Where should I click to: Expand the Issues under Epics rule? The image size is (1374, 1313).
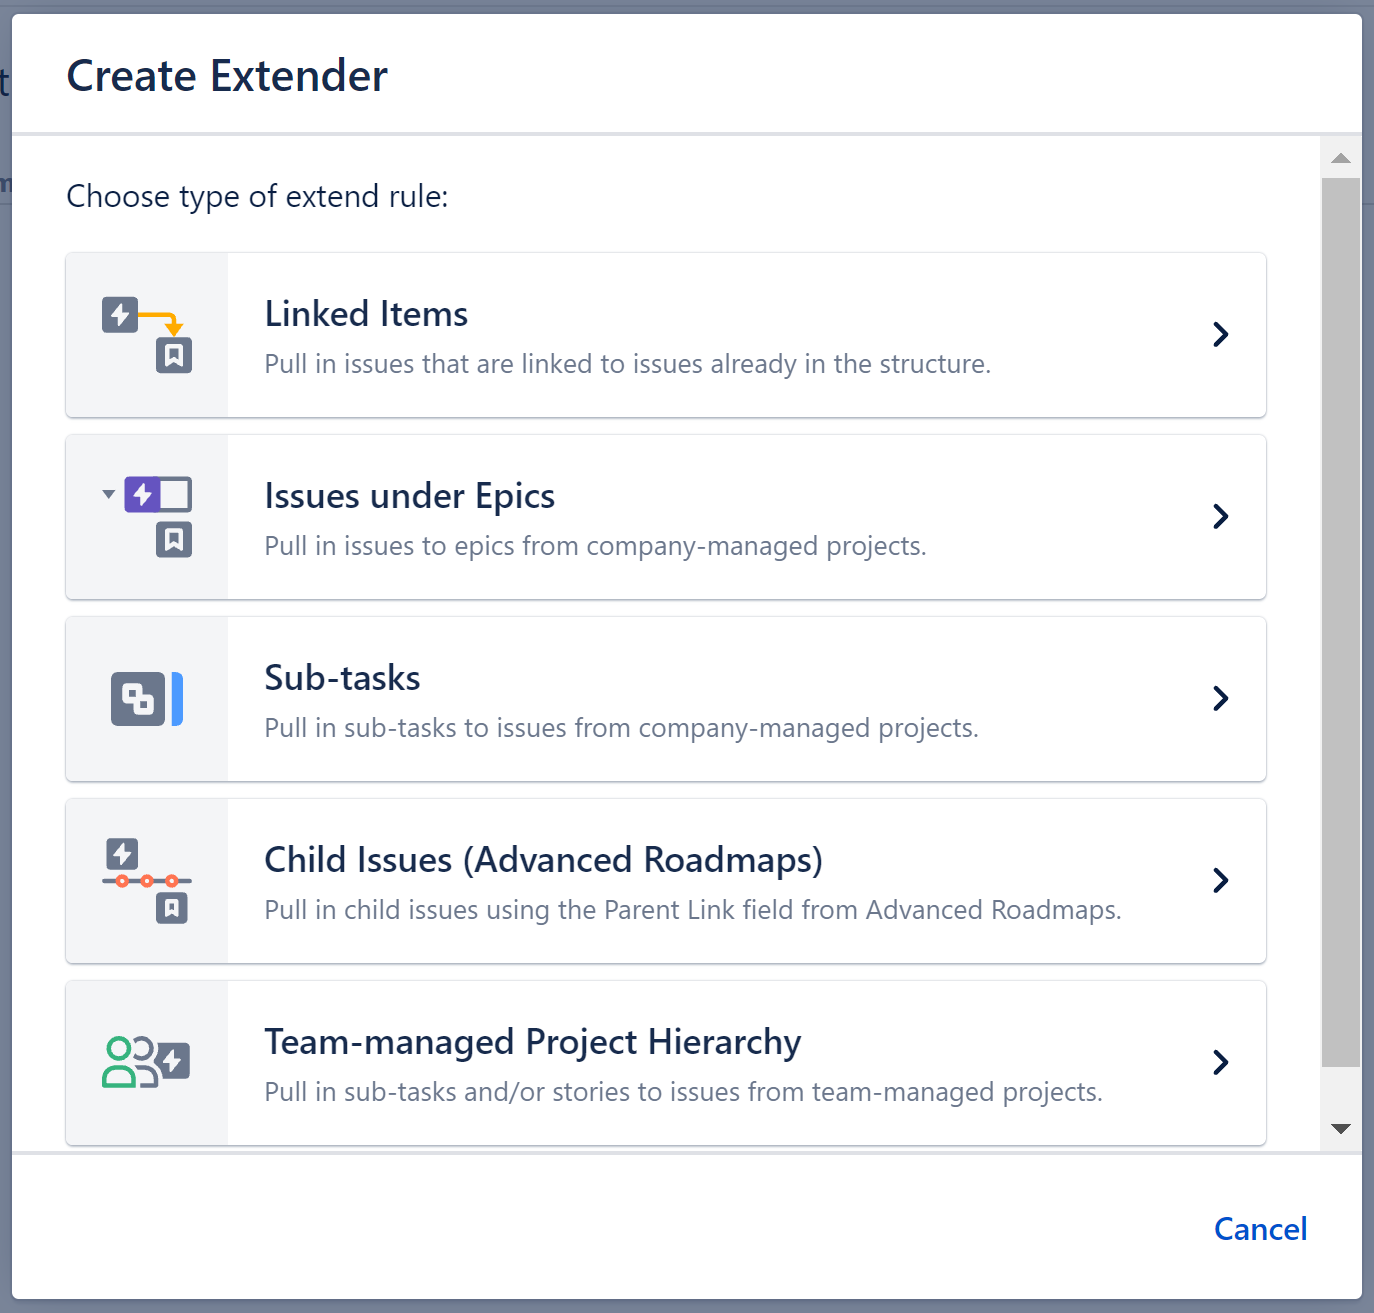pos(1221,517)
